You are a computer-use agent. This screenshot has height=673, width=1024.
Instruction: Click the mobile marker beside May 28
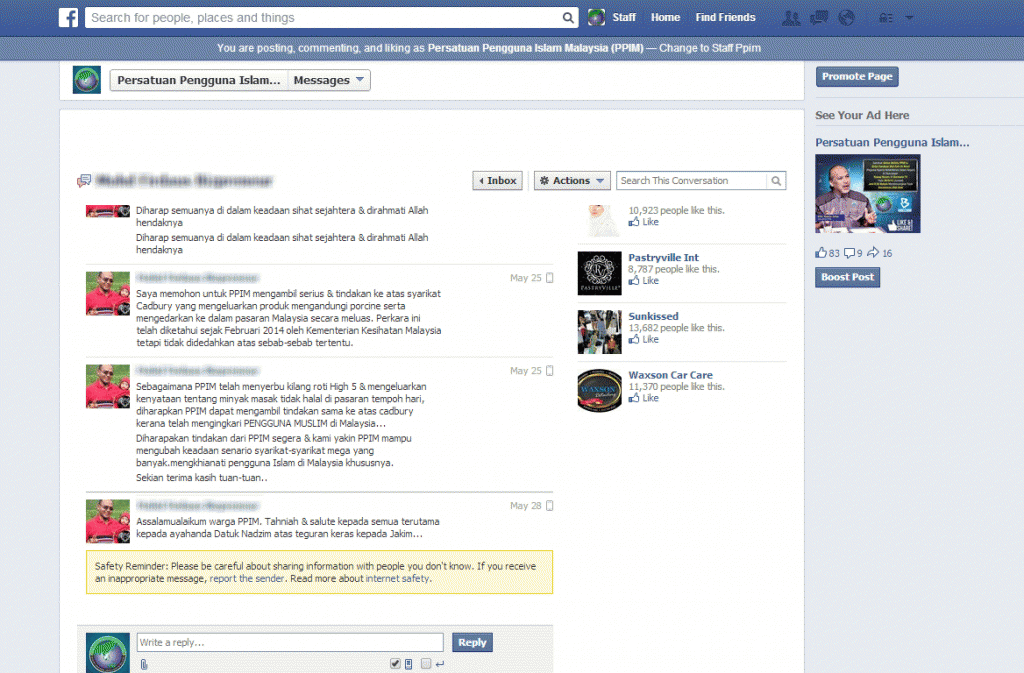point(549,506)
